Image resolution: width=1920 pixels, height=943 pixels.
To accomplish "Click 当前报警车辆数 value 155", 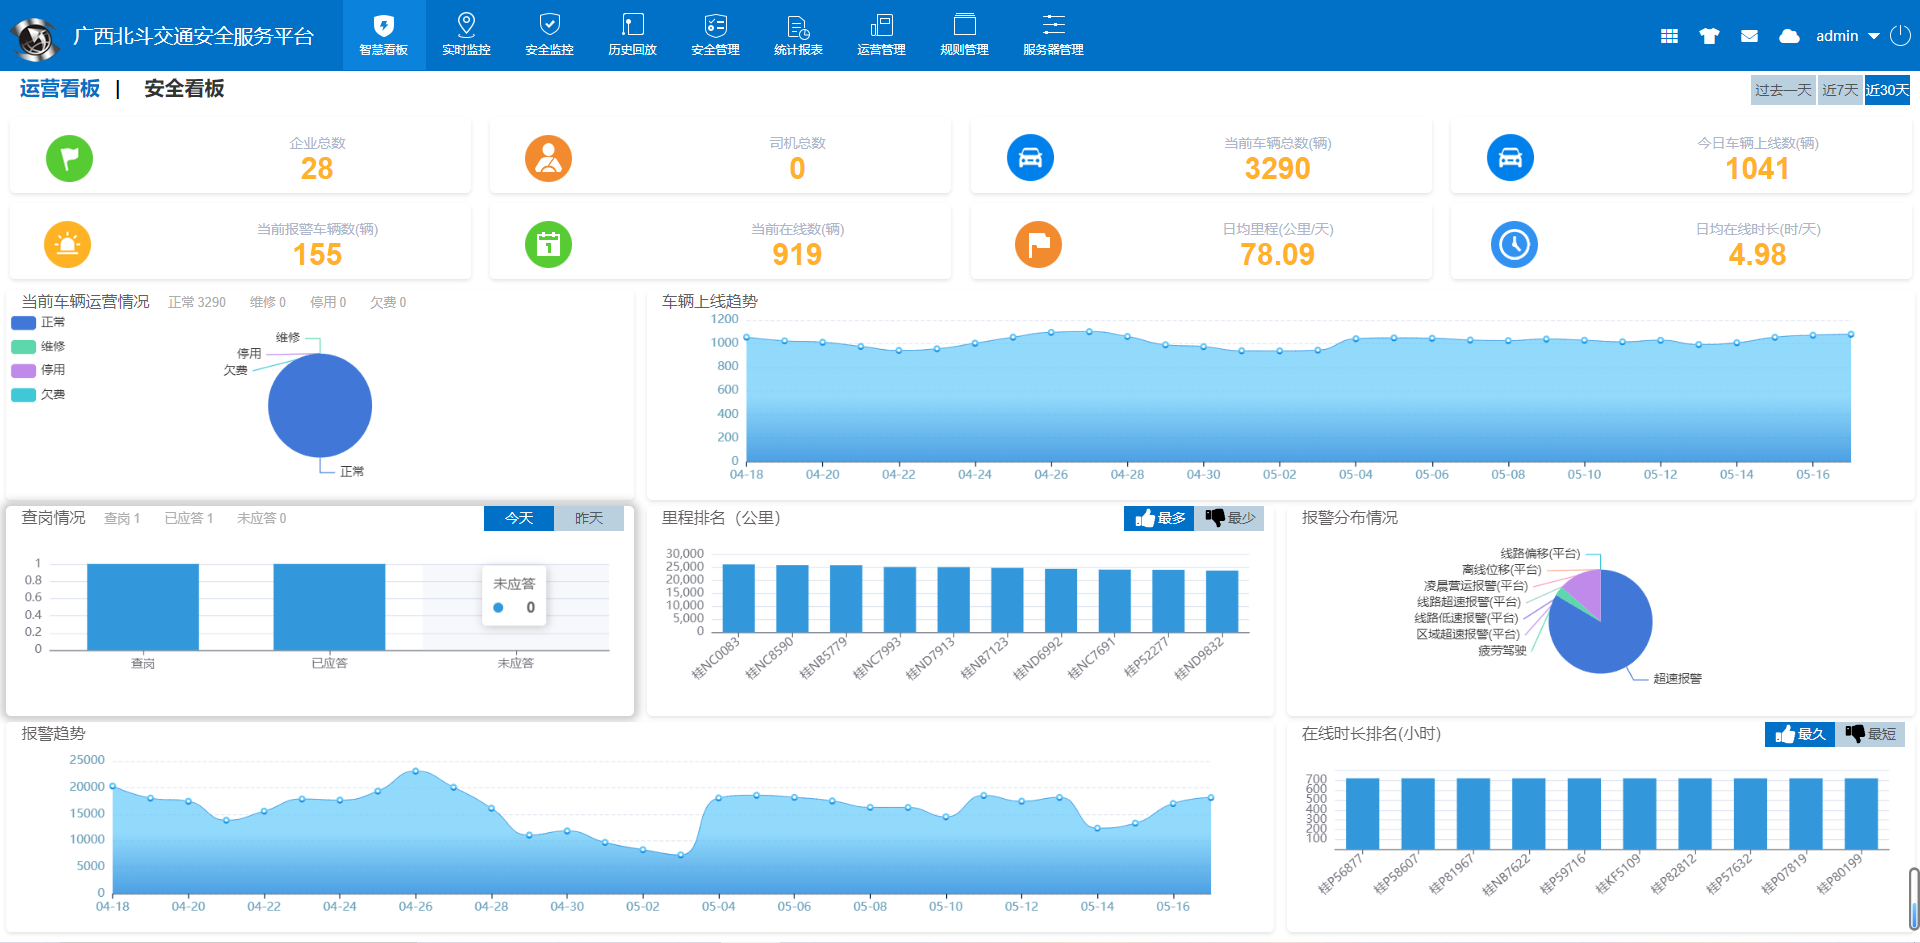I will (x=318, y=255).
